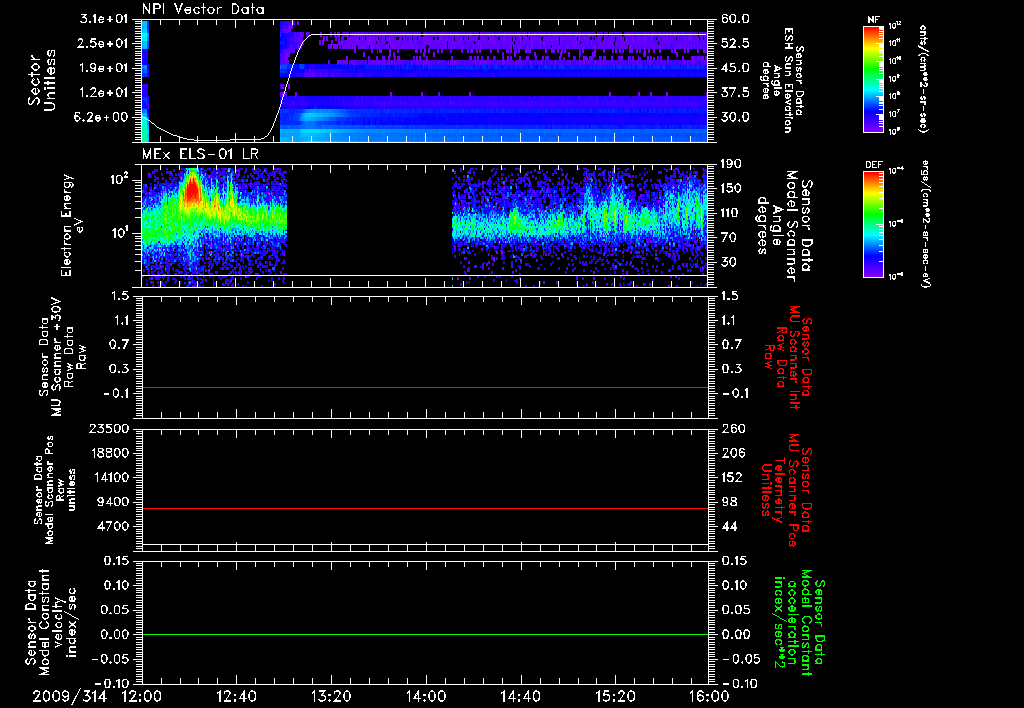The height and width of the screenshot is (708, 1024).
Task: Click the red electron burst in ELS spectrogram
Action: click(191, 191)
